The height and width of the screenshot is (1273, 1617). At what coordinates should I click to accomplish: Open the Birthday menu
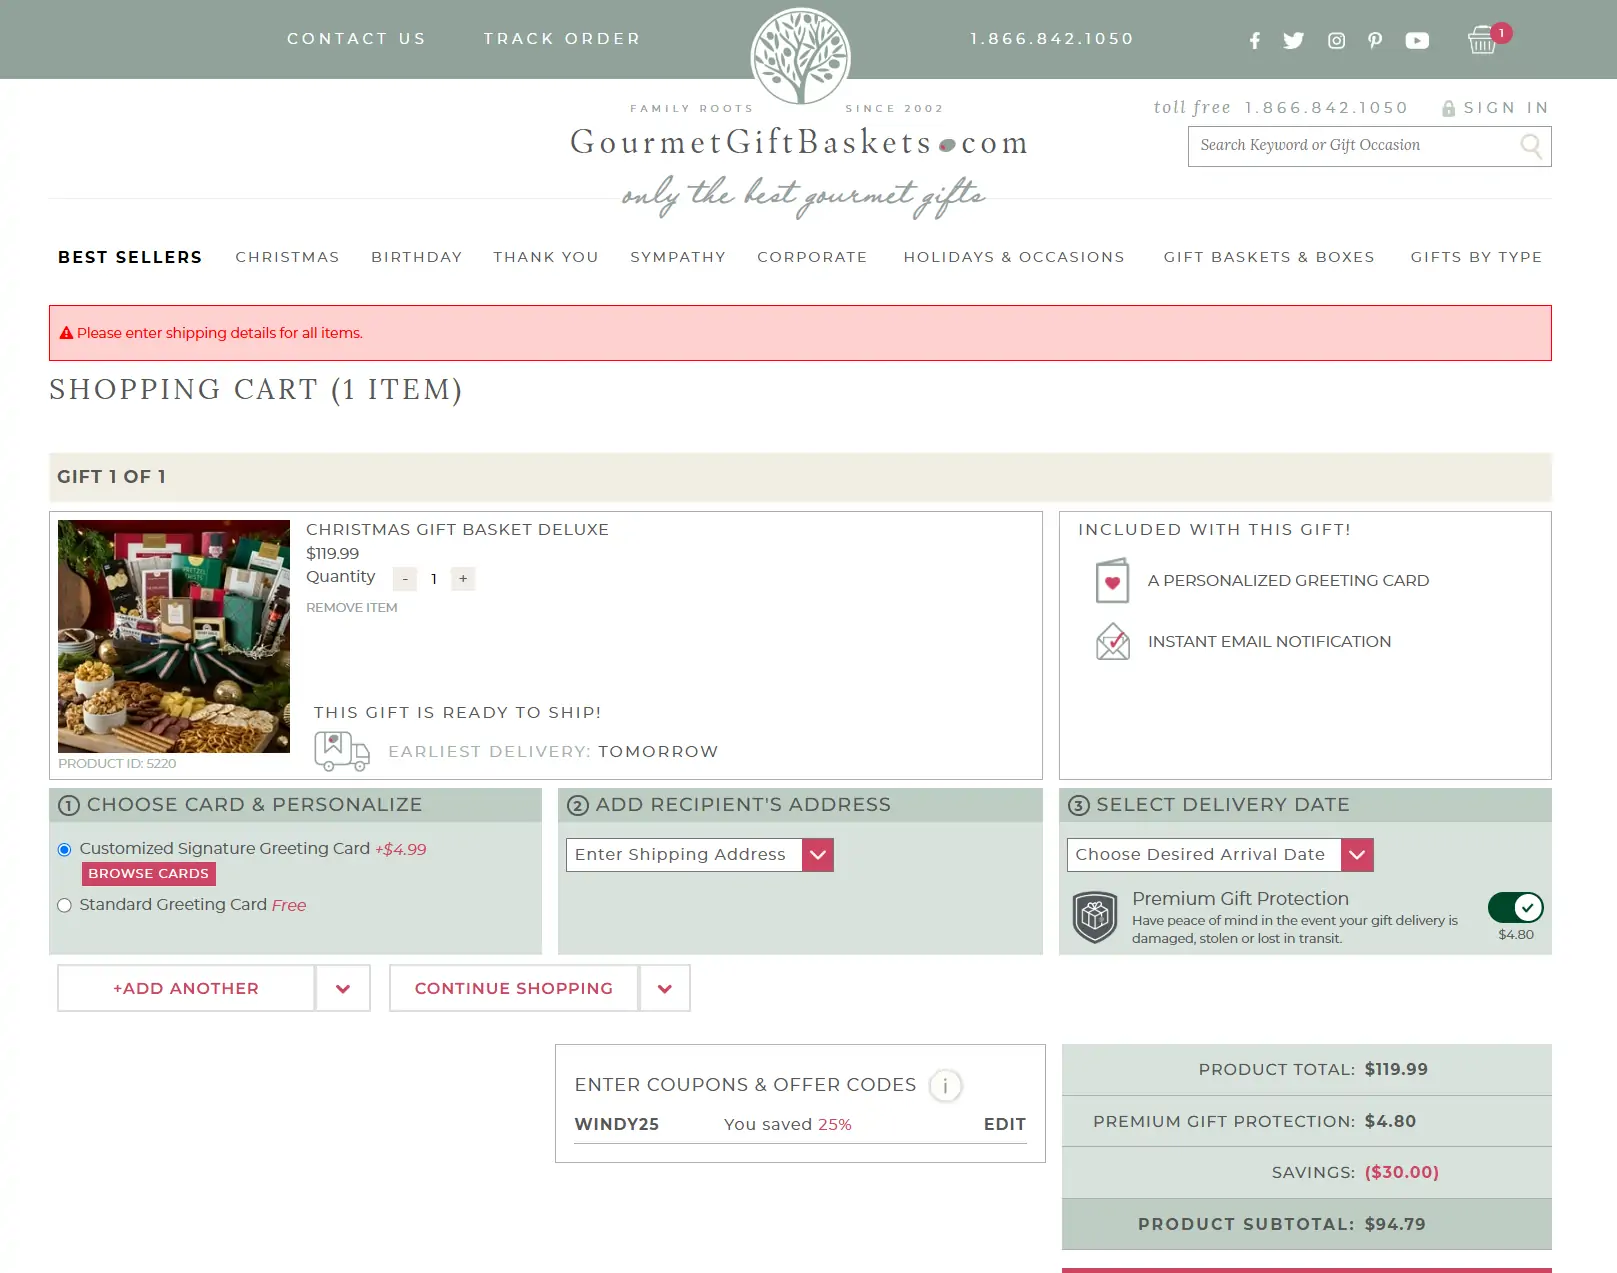416,257
